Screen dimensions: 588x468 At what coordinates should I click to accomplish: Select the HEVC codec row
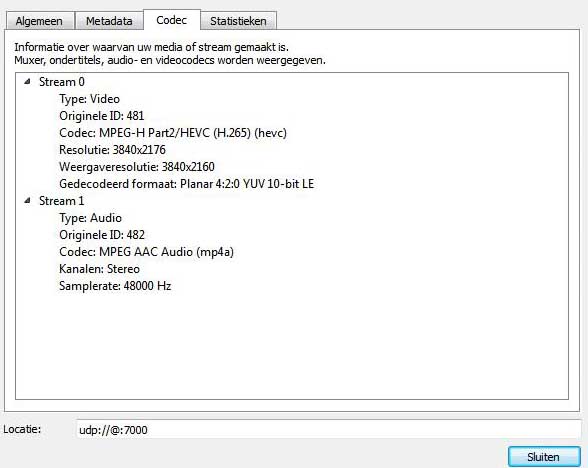point(173,133)
